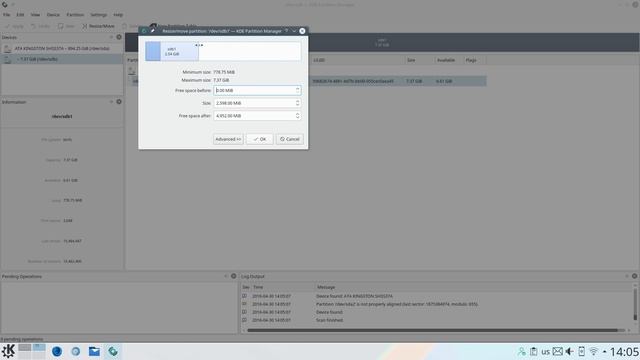The width and height of the screenshot is (640, 360).
Task: Click the New toolbar button
Action: click(66, 26)
